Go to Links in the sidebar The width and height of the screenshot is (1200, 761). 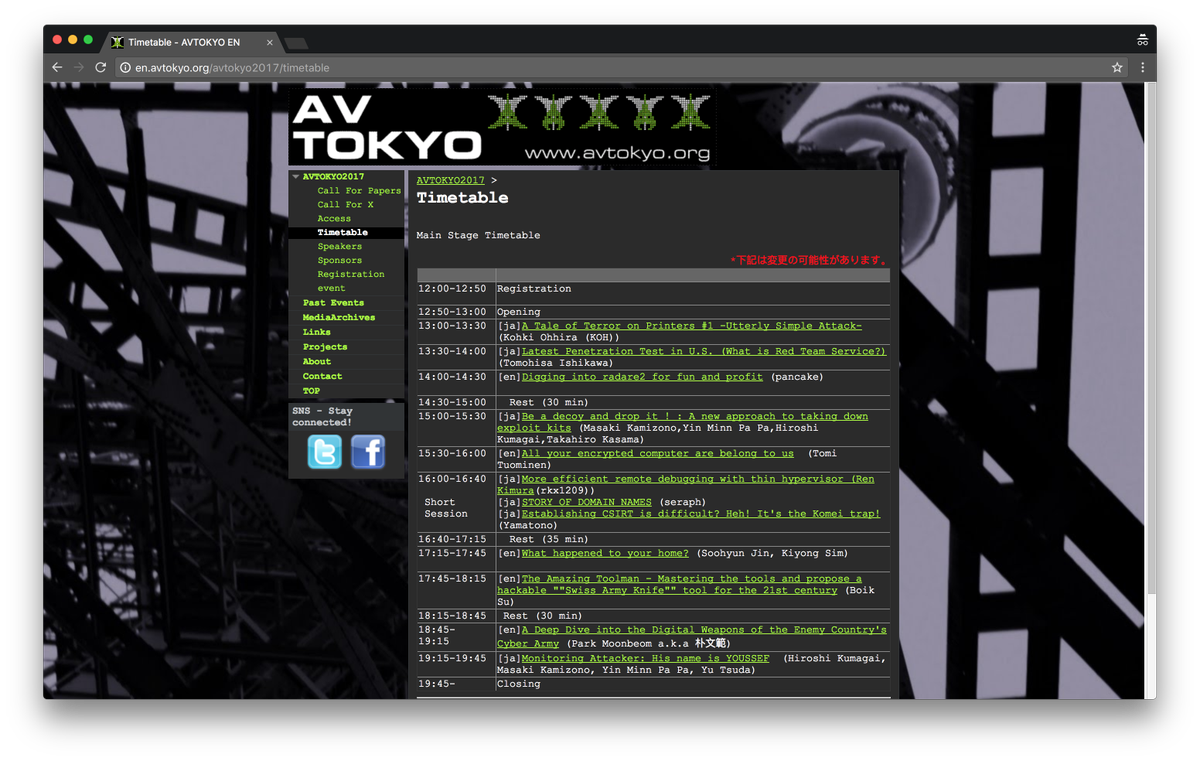pyautogui.click(x=317, y=332)
